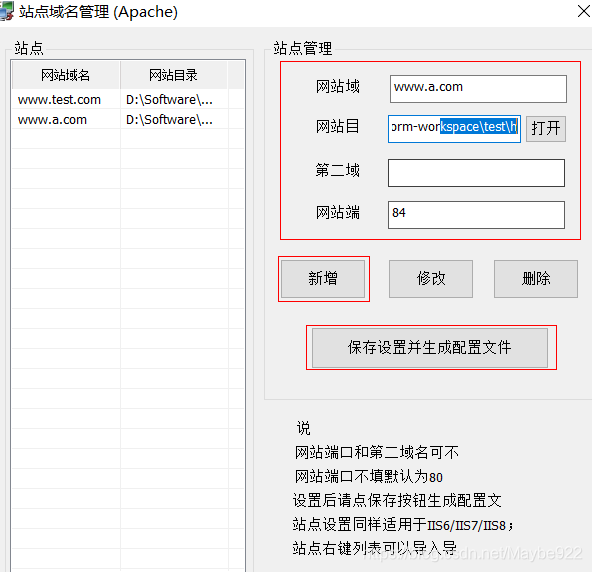Click the 第二域 label
Viewport: 592px width, 572px height.
coord(338,171)
